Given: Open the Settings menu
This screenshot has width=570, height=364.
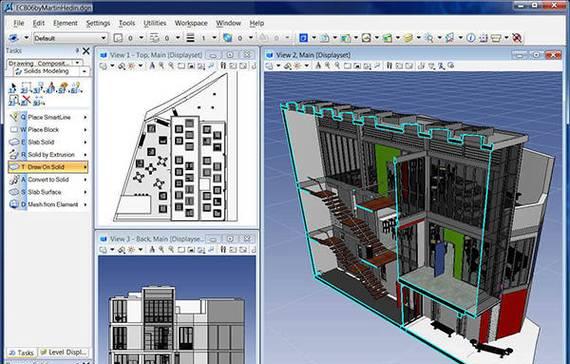Looking at the screenshot, I should point(98,23).
